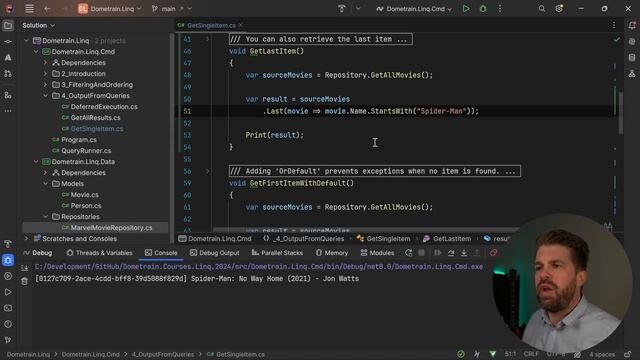Unfold the comment at line 56
Screen dimensions: 640x360
click(x=207, y=171)
